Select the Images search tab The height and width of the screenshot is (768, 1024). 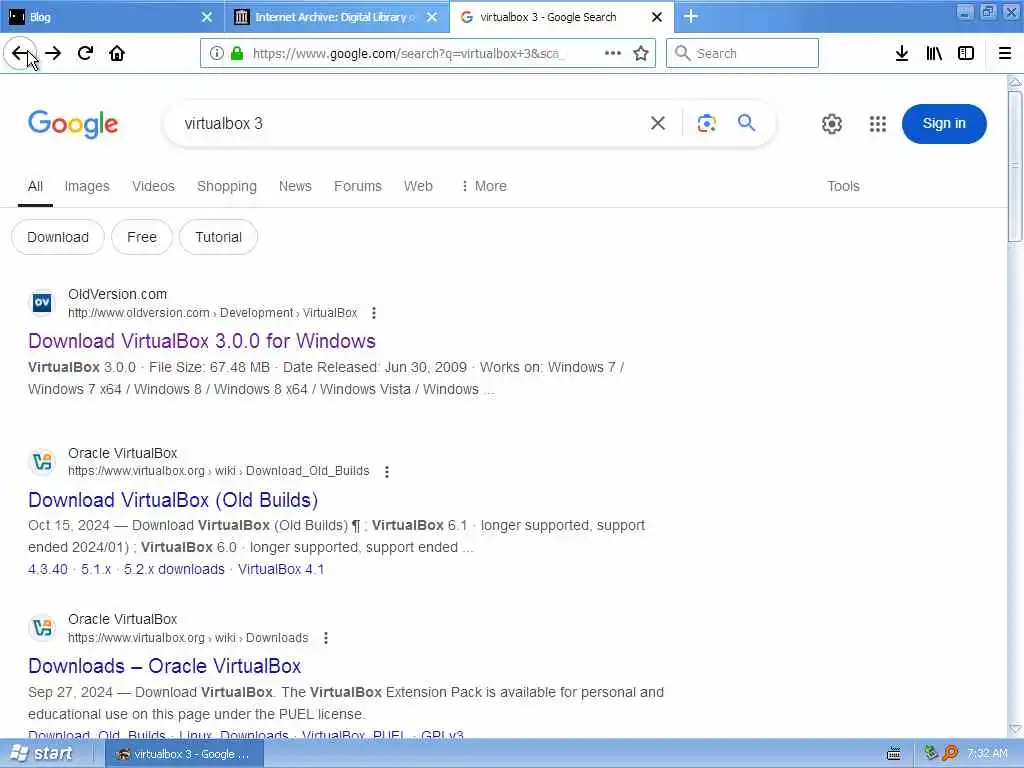point(87,186)
